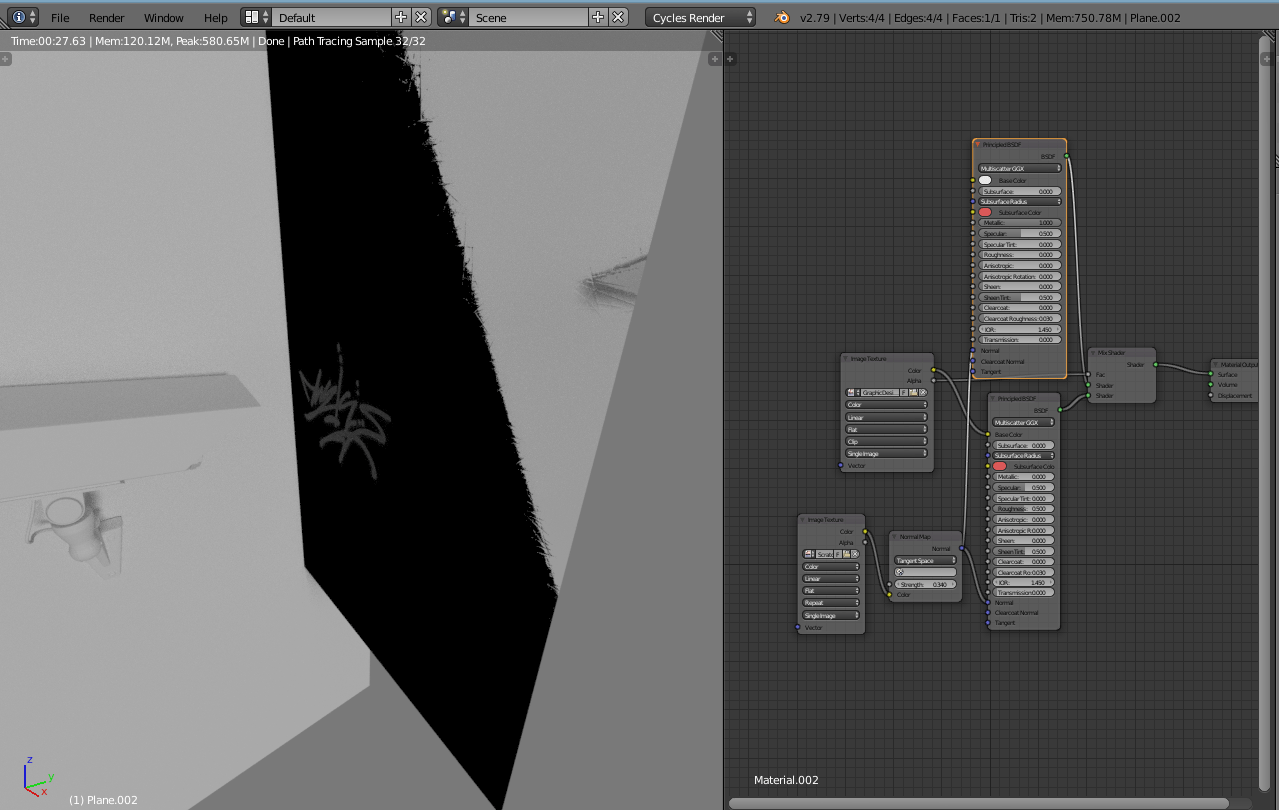Pick Subsurface Color swatch in lower Principled BSDF
This screenshot has width=1279, height=810.
(1000, 466)
